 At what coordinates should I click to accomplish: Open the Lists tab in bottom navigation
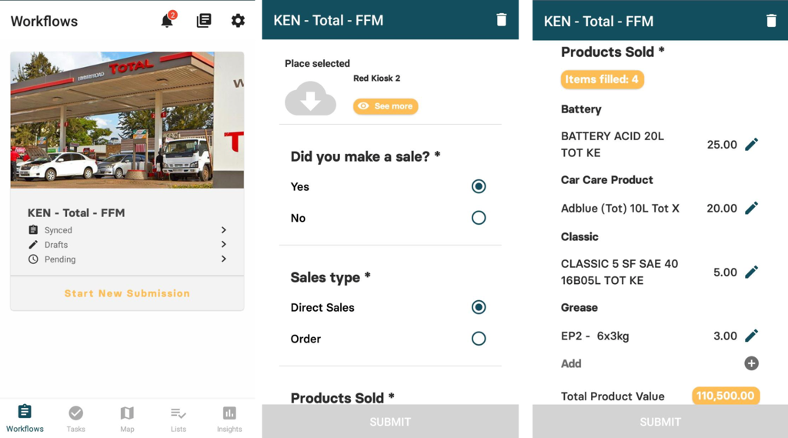click(178, 419)
